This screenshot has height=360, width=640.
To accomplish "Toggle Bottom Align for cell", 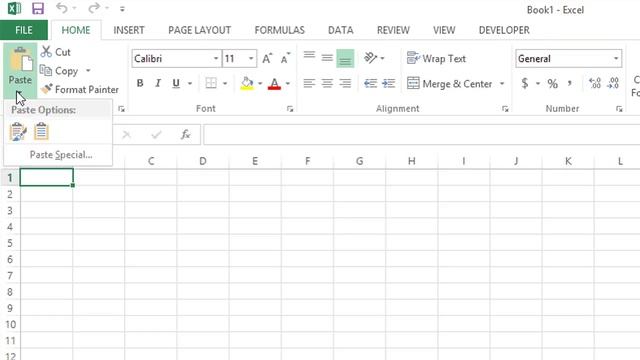I will (x=345, y=58).
